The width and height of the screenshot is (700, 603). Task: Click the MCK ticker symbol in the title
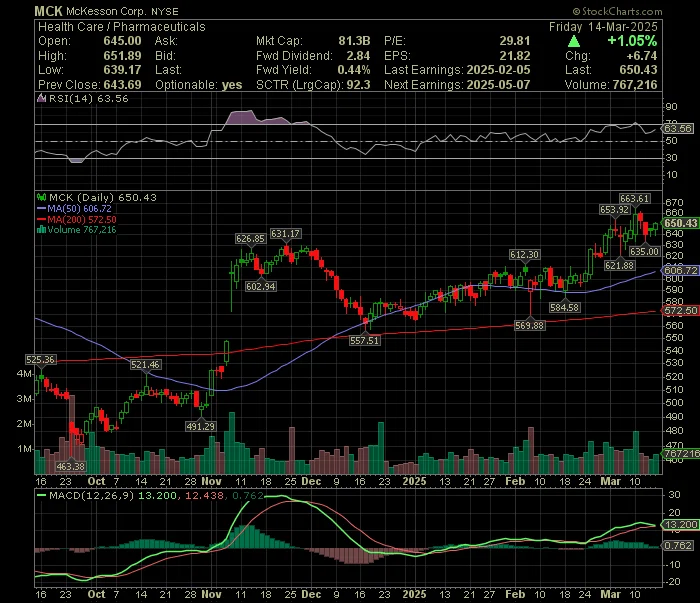pyautogui.click(x=48, y=11)
